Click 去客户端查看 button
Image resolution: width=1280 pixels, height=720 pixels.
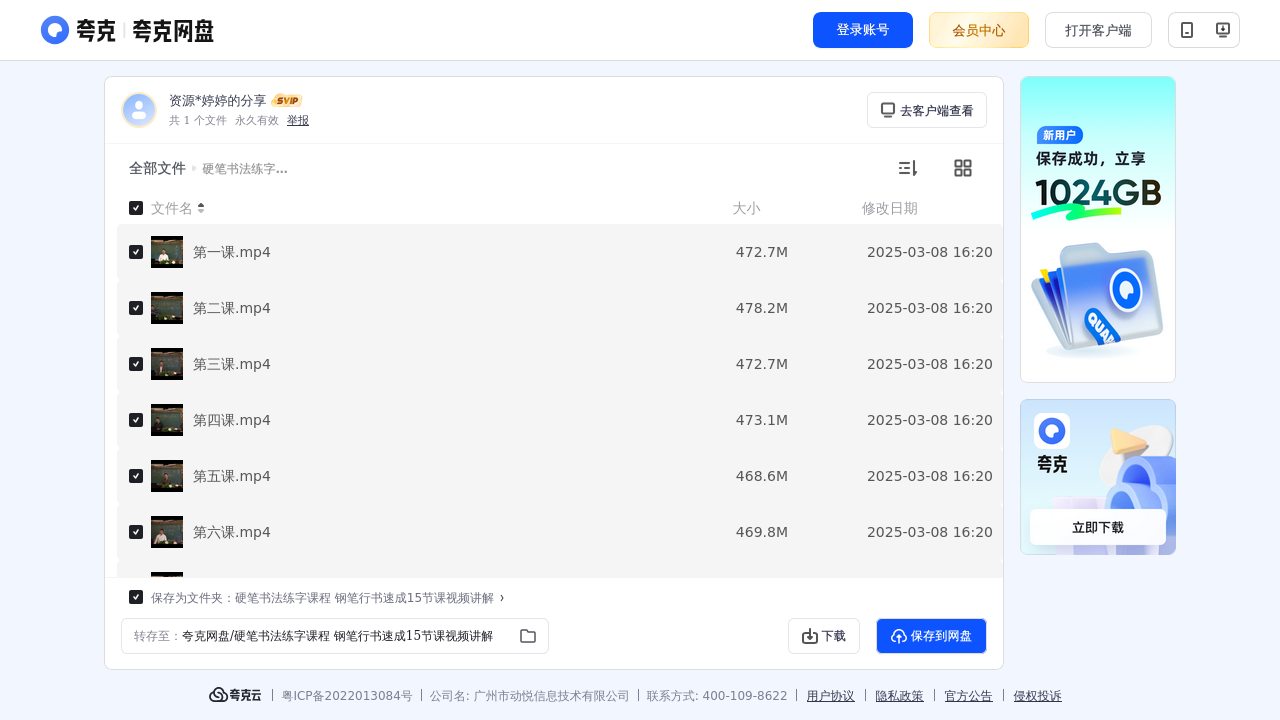tap(927, 110)
